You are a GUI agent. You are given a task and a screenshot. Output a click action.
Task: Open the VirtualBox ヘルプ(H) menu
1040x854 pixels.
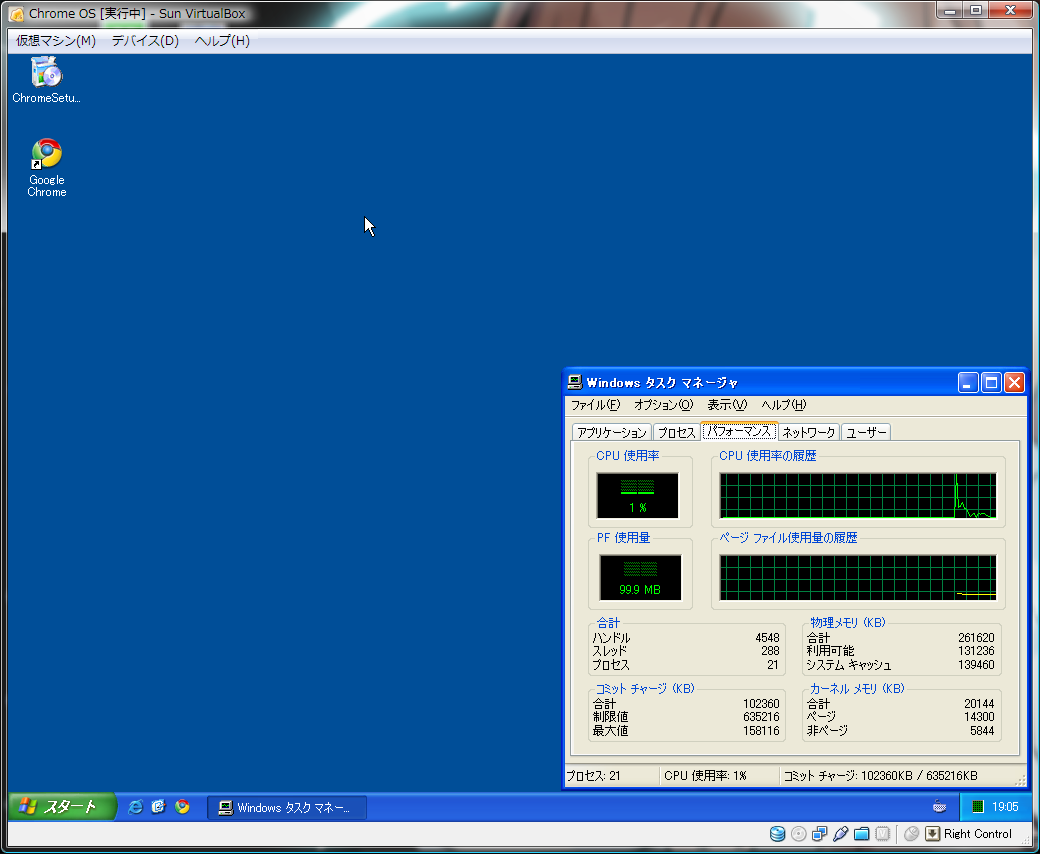[222, 40]
